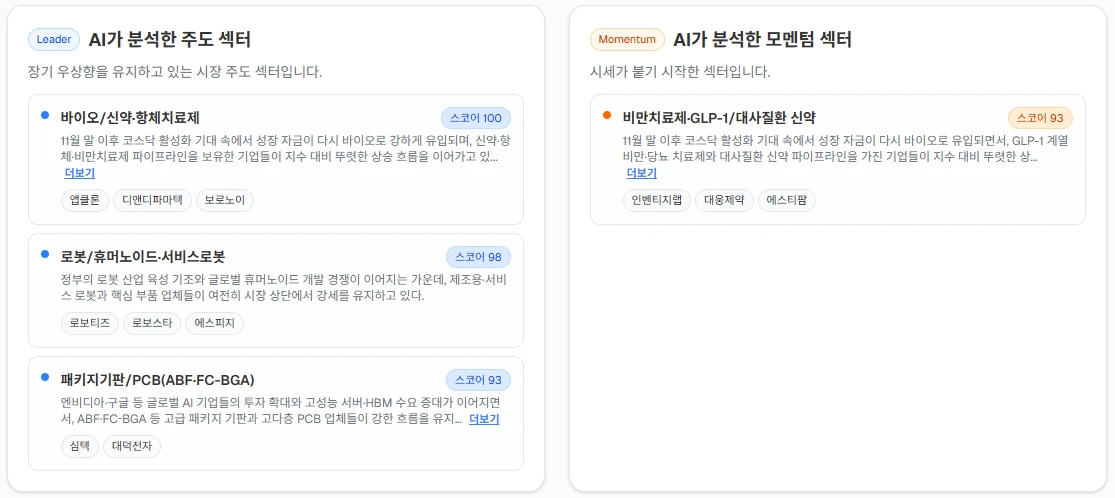Select the 스코어 98 badge
Image resolution: width=1115 pixels, height=498 pixels.
[x=478, y=257]
